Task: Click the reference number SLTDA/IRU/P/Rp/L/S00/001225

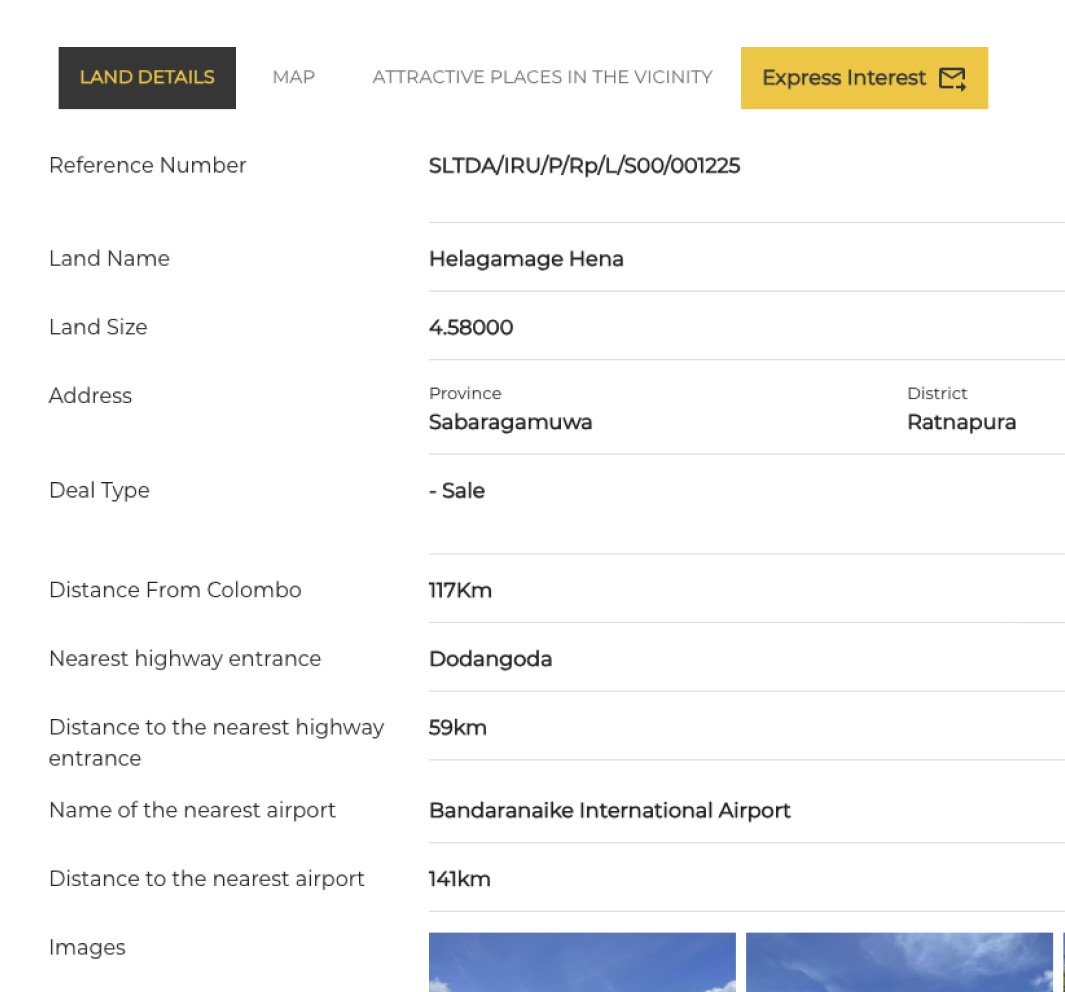Action: pos(584,166)
